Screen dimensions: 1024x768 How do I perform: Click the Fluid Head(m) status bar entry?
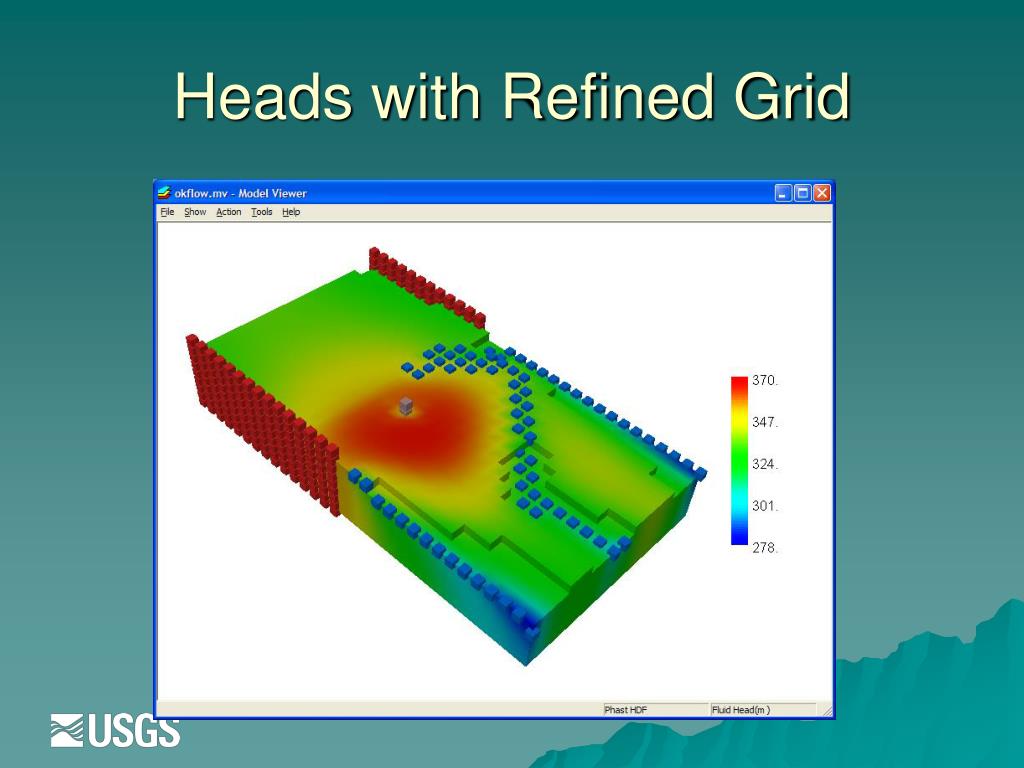[x=763, y=709]
